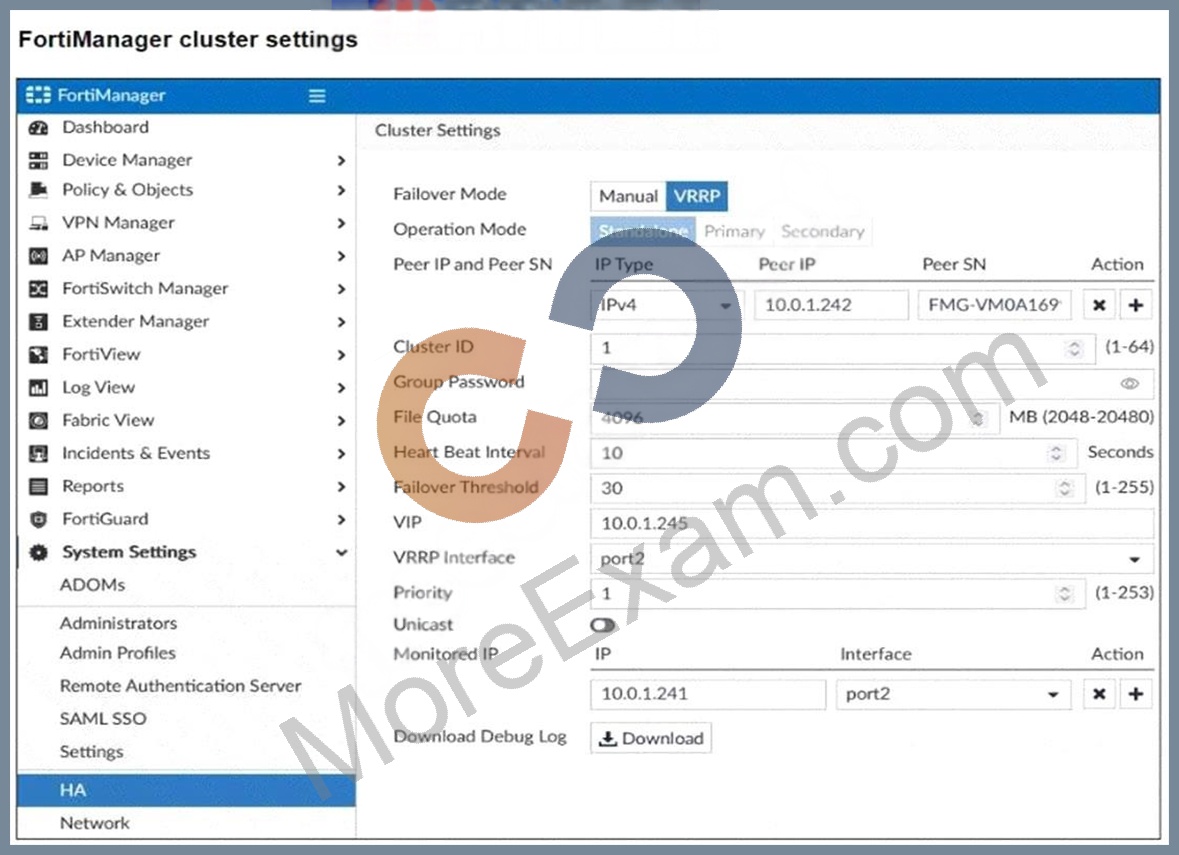Open the VRRP Interface port2 dropdown
Viewport: 1179px width, 855px height.
[872, 559]
